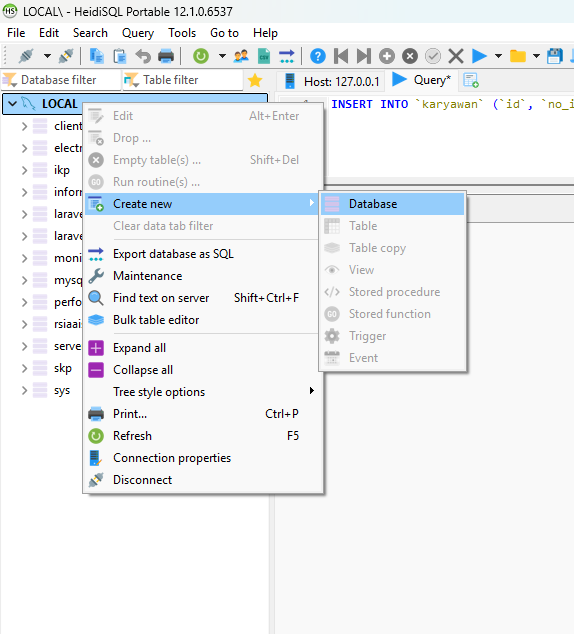Click the Insert row plus icon

coord(387,56)
